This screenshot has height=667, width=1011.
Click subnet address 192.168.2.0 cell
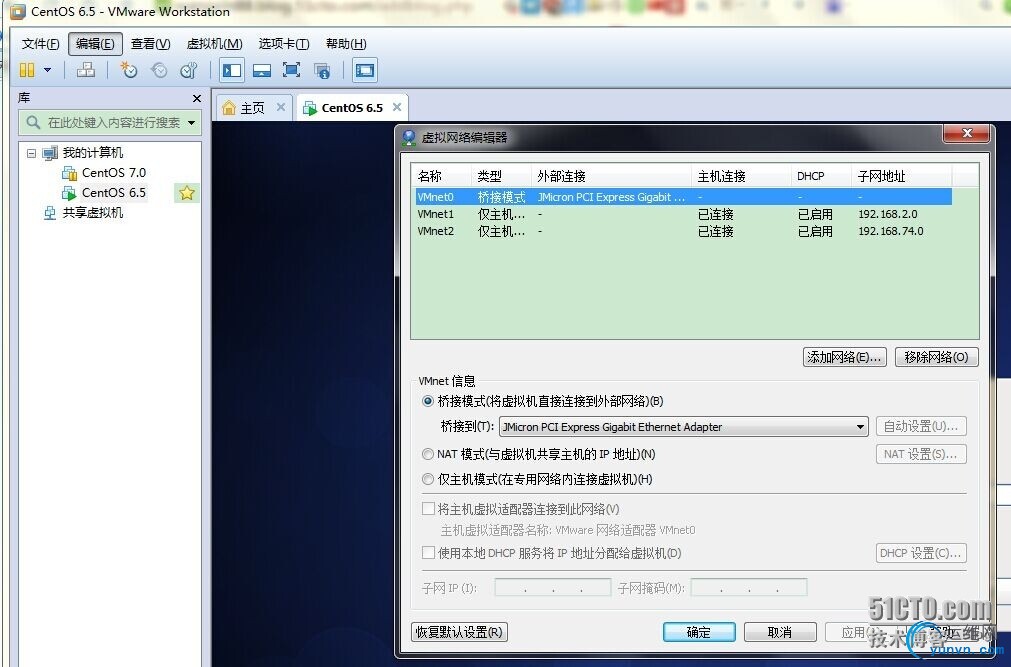coord(888,214)
